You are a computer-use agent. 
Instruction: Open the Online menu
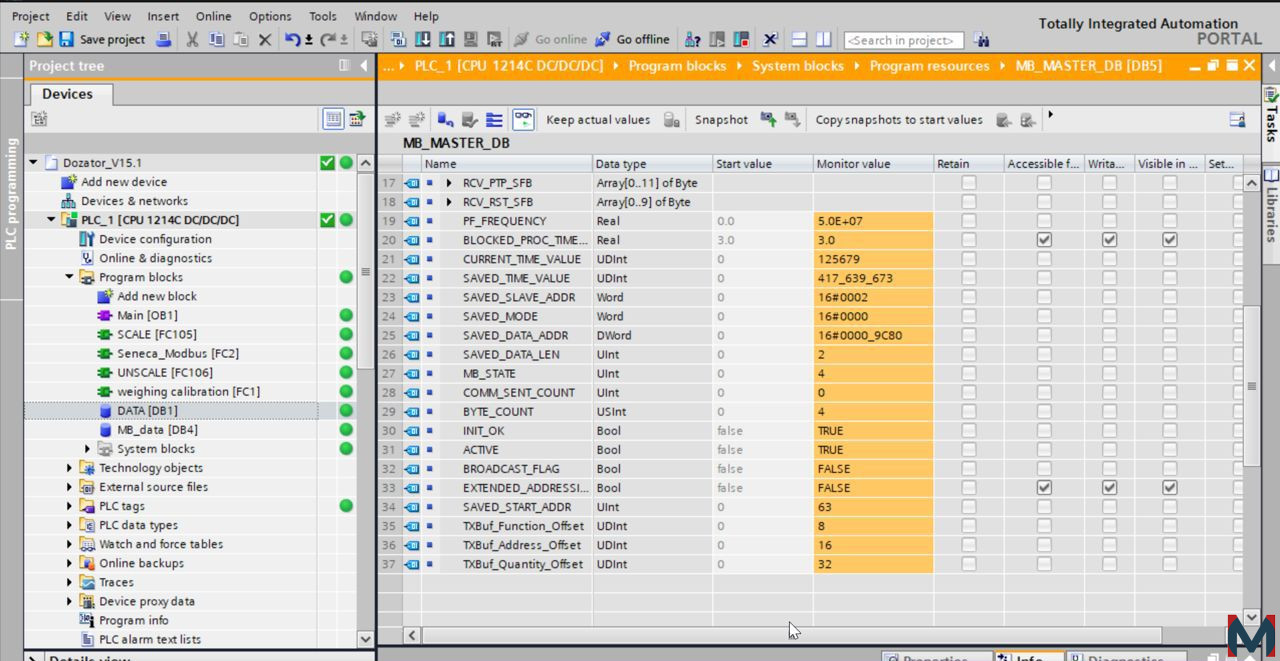tap(213, 16)
